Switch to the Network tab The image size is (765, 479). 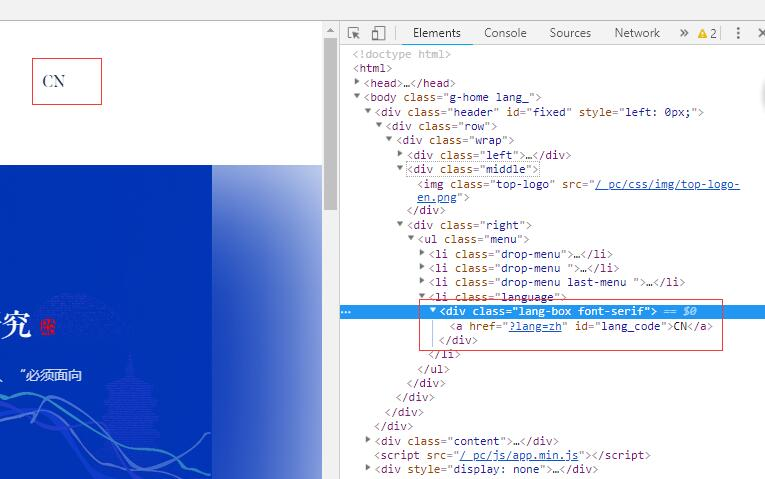click(x=637, y=33)
